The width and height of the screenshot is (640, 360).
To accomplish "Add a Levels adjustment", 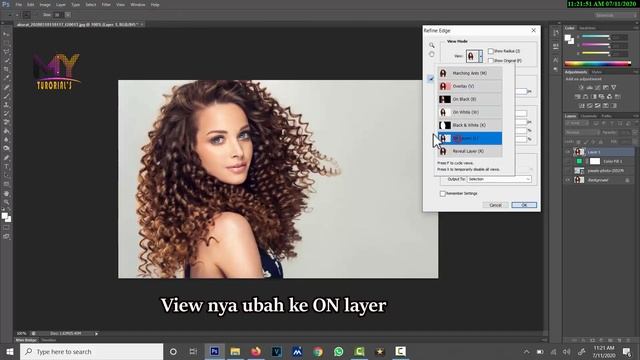I will pyautogui.click(x=589, y=87).
